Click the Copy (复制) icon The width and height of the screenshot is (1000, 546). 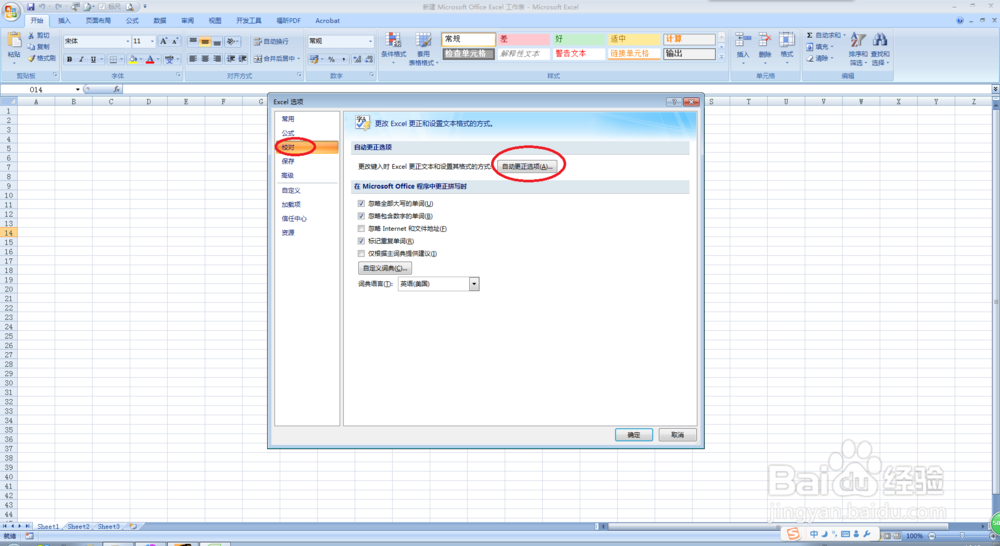pyautogui.click(x=31, y=47)
